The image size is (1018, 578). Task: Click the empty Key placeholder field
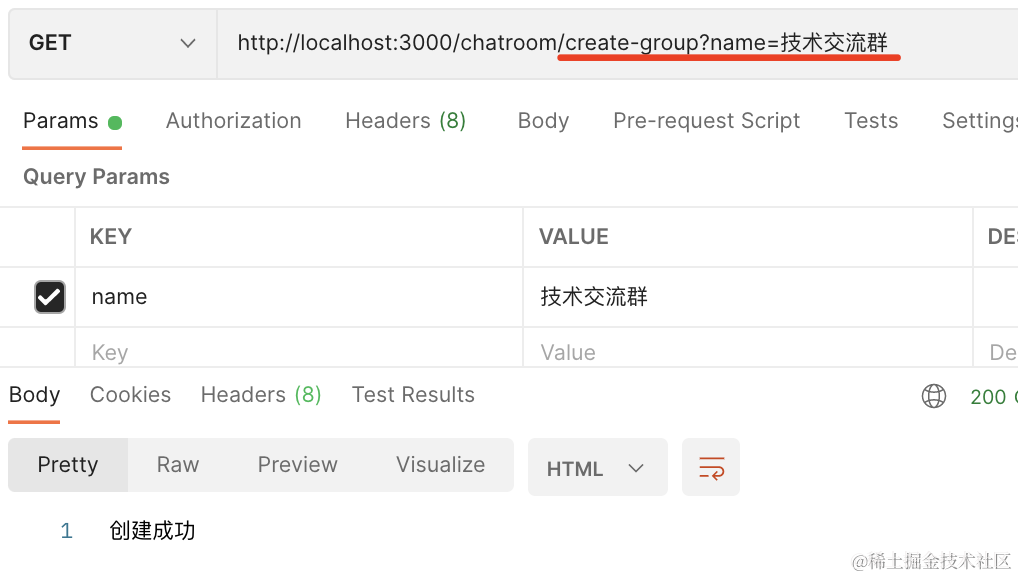pos(298,352)
